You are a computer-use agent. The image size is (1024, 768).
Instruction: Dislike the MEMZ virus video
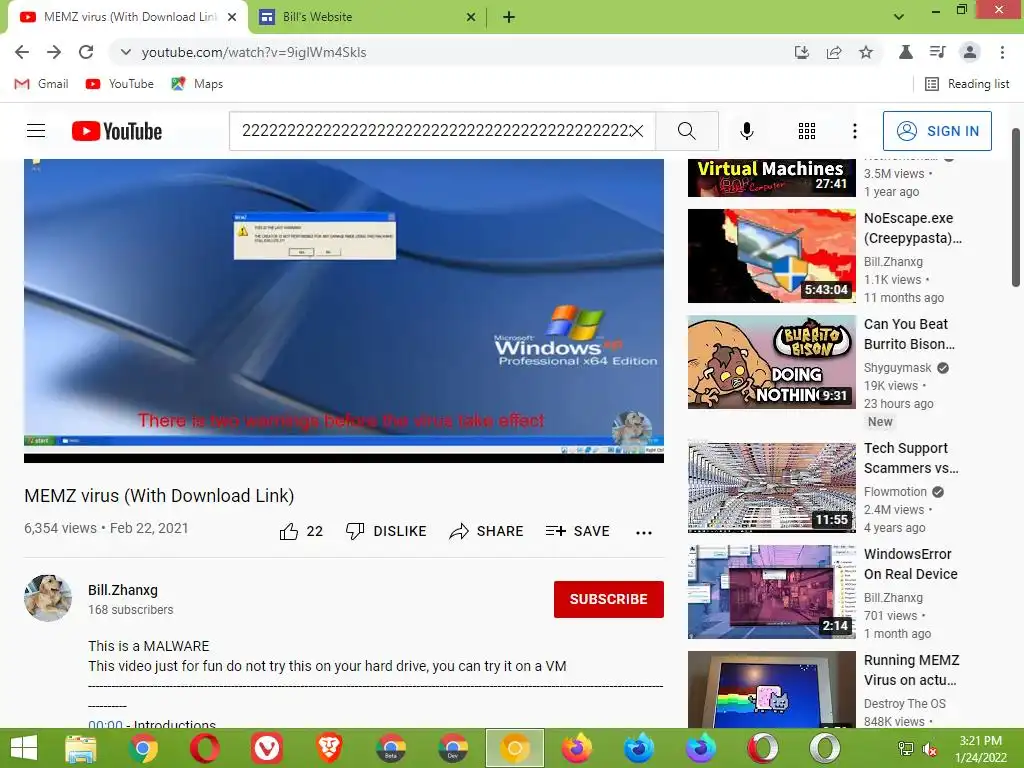tap(386, 532)
